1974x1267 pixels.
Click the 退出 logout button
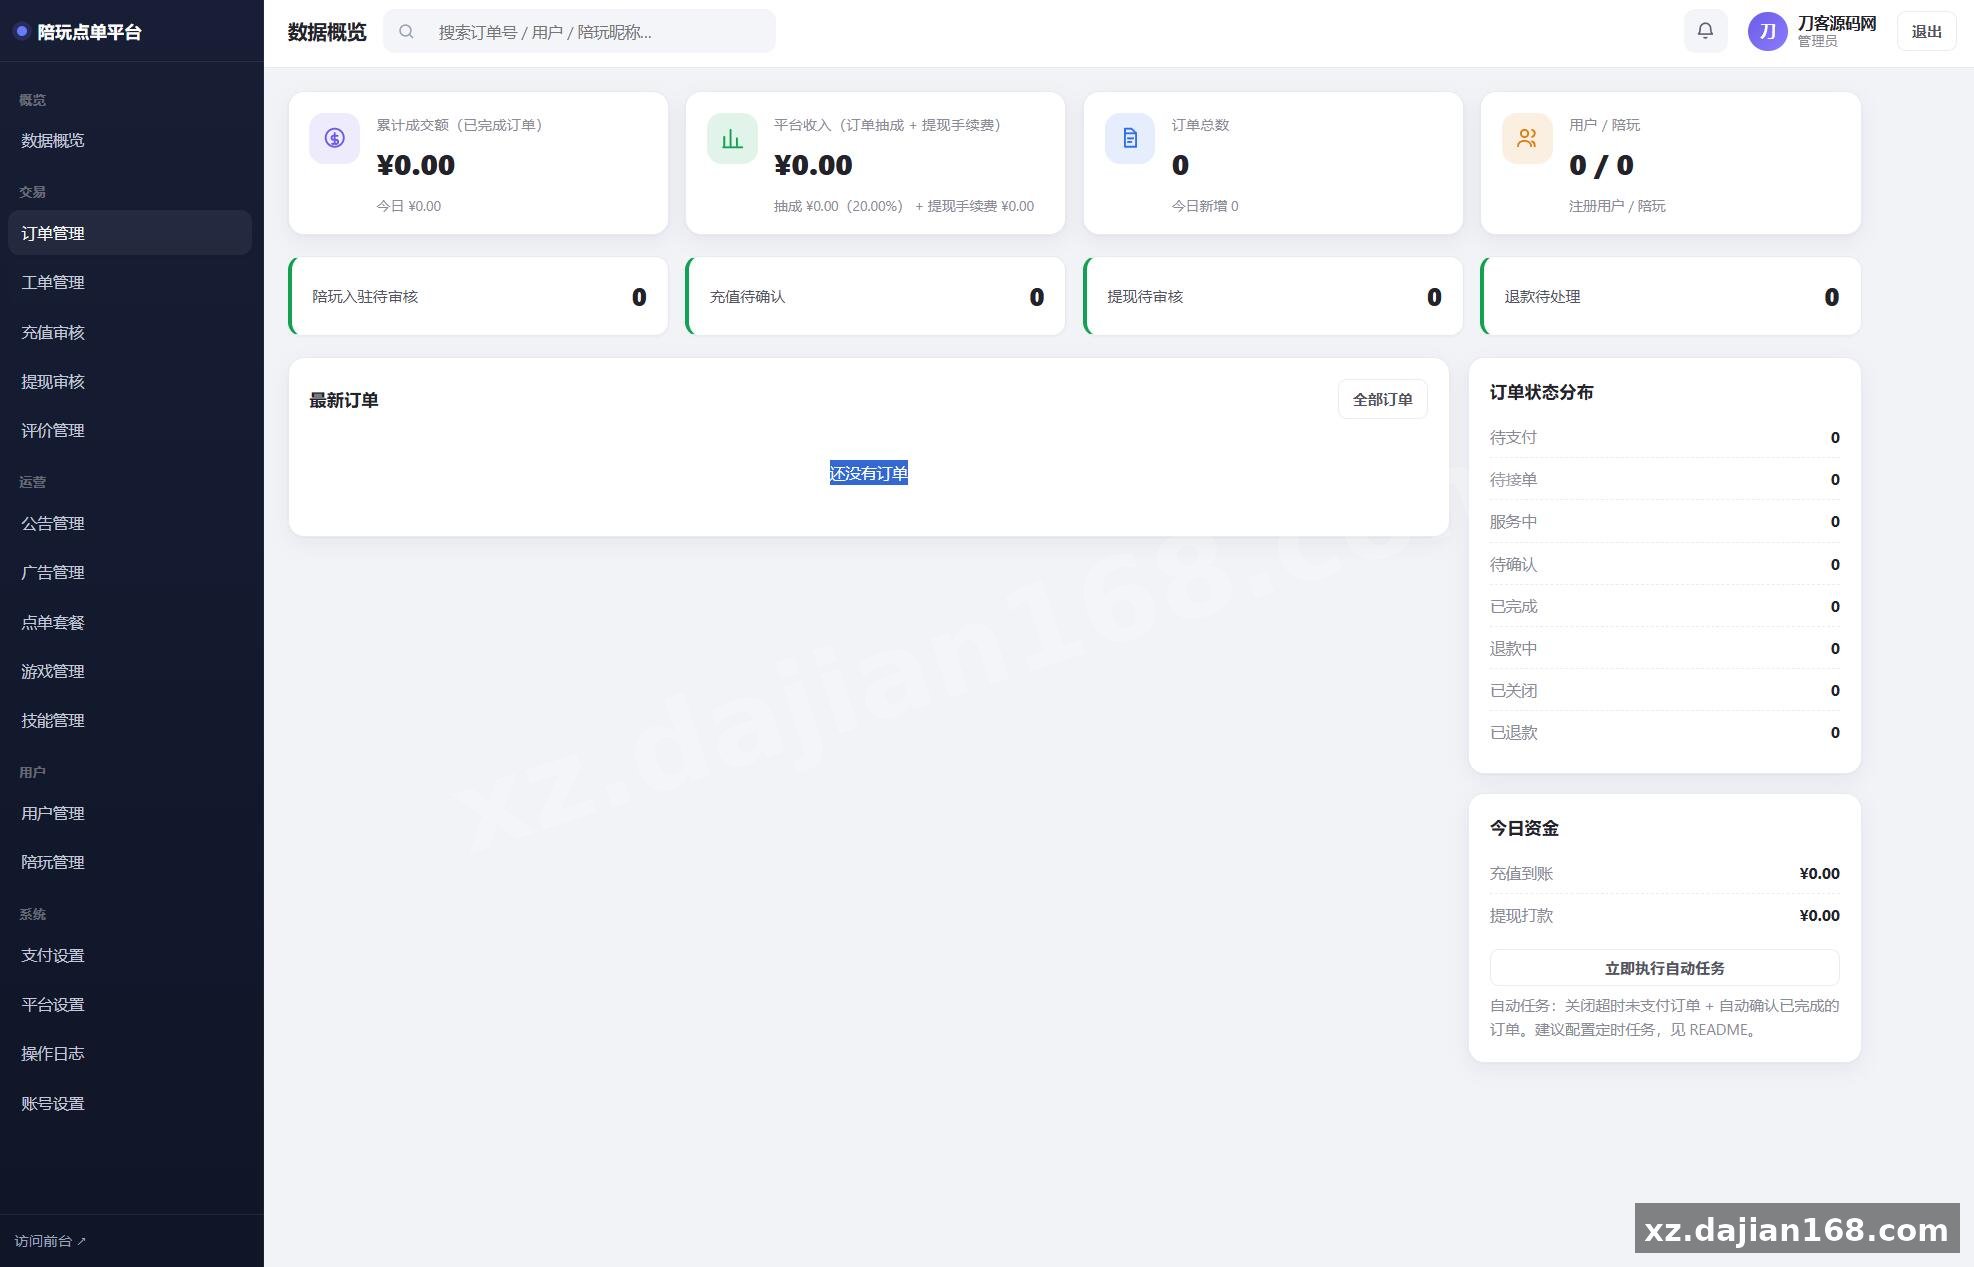1926,31
